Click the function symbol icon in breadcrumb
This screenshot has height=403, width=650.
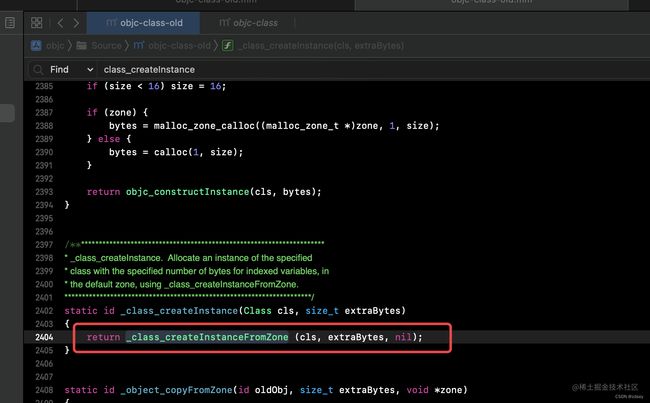[228, 46]
